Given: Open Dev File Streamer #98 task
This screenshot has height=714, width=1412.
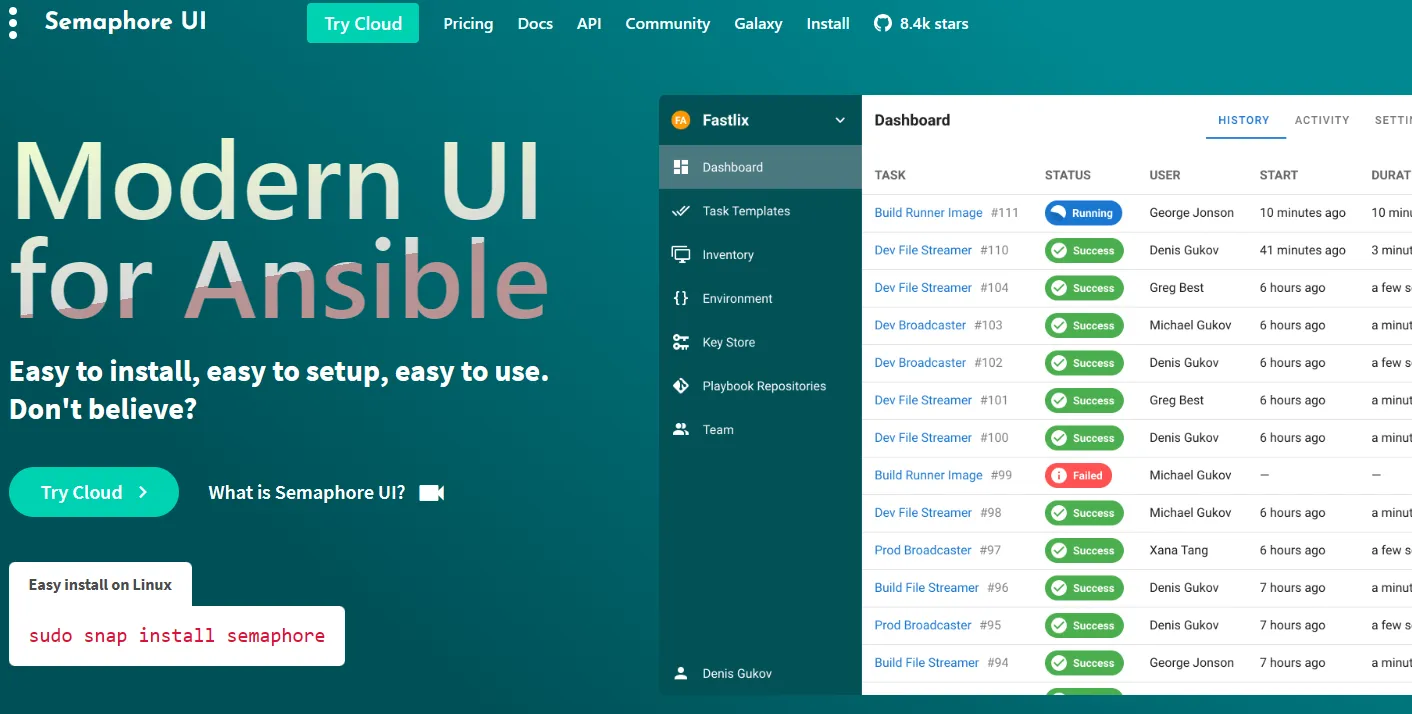Looking at the screenshot, I should point(923,513).
